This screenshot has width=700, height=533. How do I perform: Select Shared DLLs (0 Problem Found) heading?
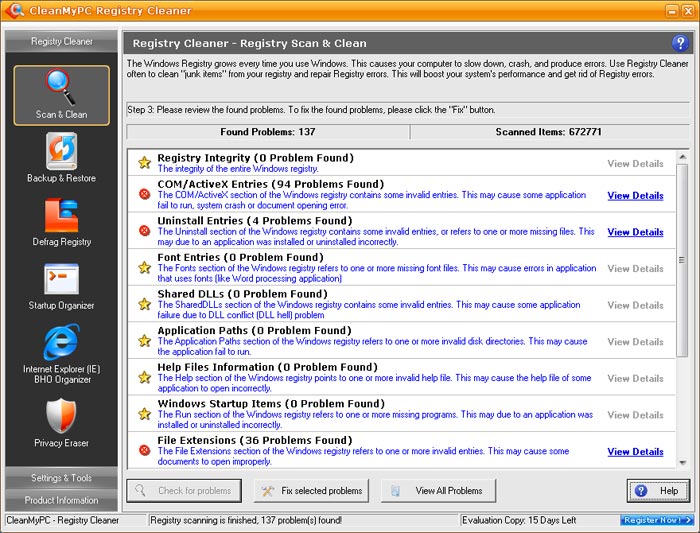pyautogui.click(x=242, y=294)
